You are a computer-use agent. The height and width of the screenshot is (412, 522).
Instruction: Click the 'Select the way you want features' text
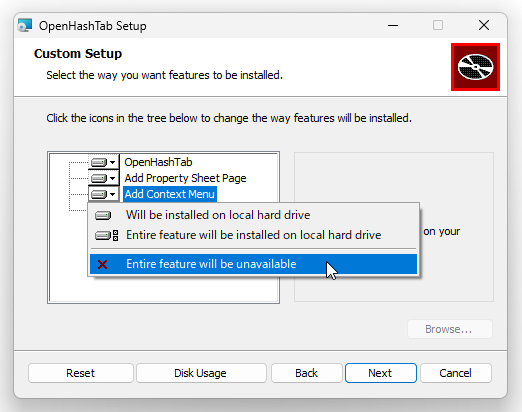(x=164, y=75)
